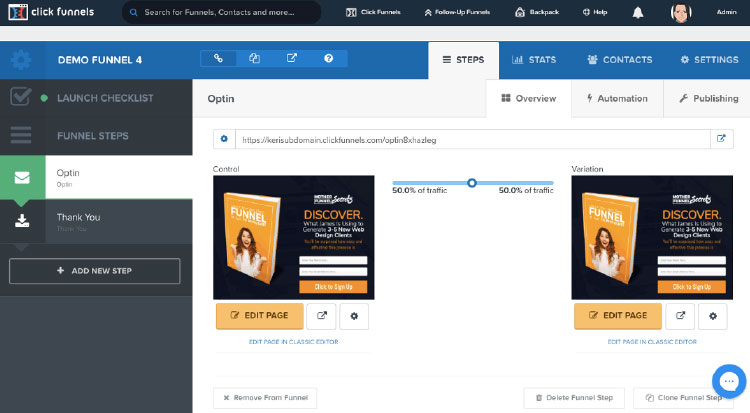Open the Admin account dropdown
The image size is (750, 413).
(726, 12)
